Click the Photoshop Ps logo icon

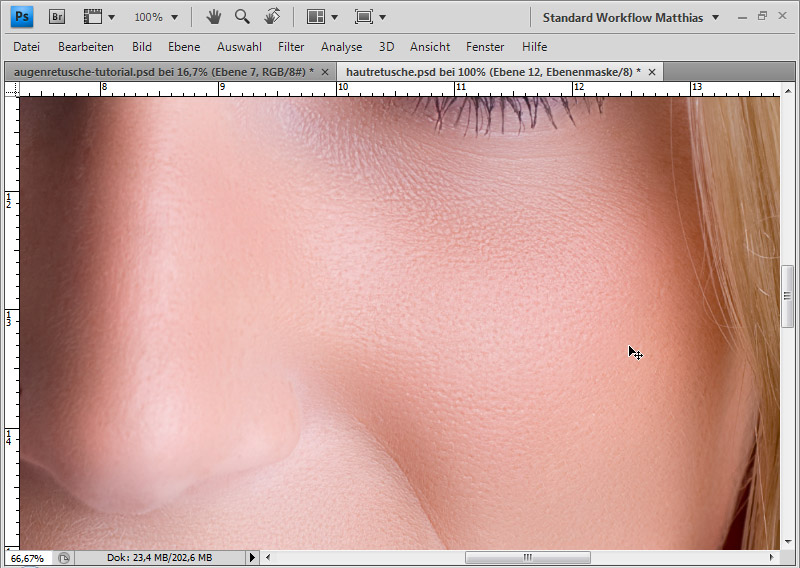21,17
